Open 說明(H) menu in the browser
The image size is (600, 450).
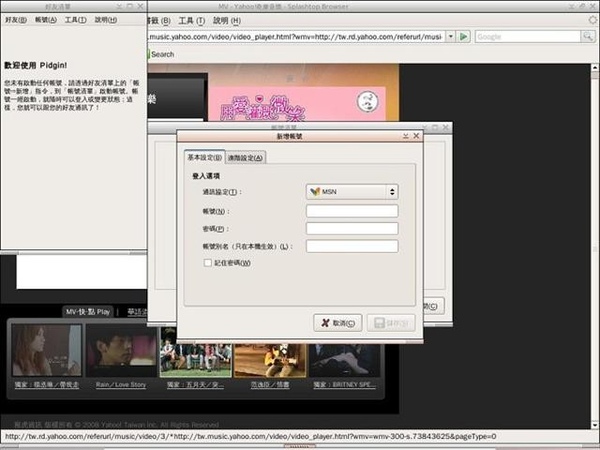(227, 21)
